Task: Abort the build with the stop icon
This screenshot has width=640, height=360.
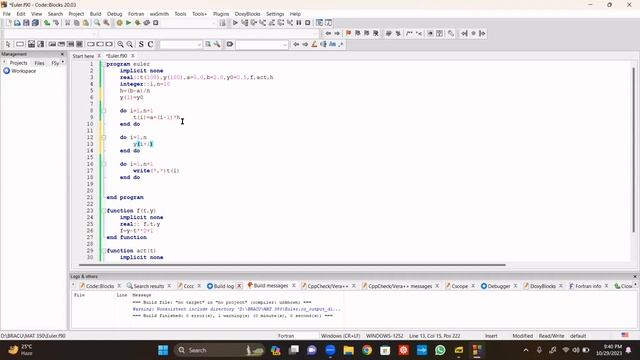Action: pos(156,23)
